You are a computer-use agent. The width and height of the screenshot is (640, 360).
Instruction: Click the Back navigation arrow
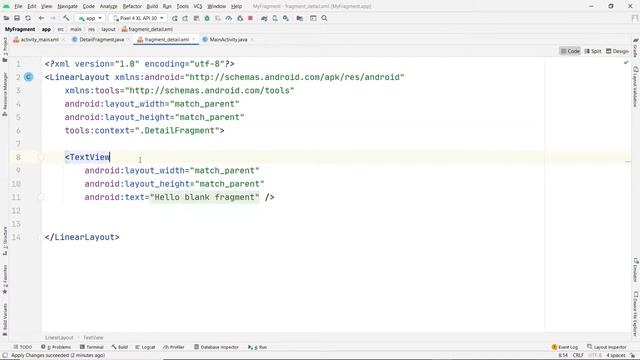[41, 18]
